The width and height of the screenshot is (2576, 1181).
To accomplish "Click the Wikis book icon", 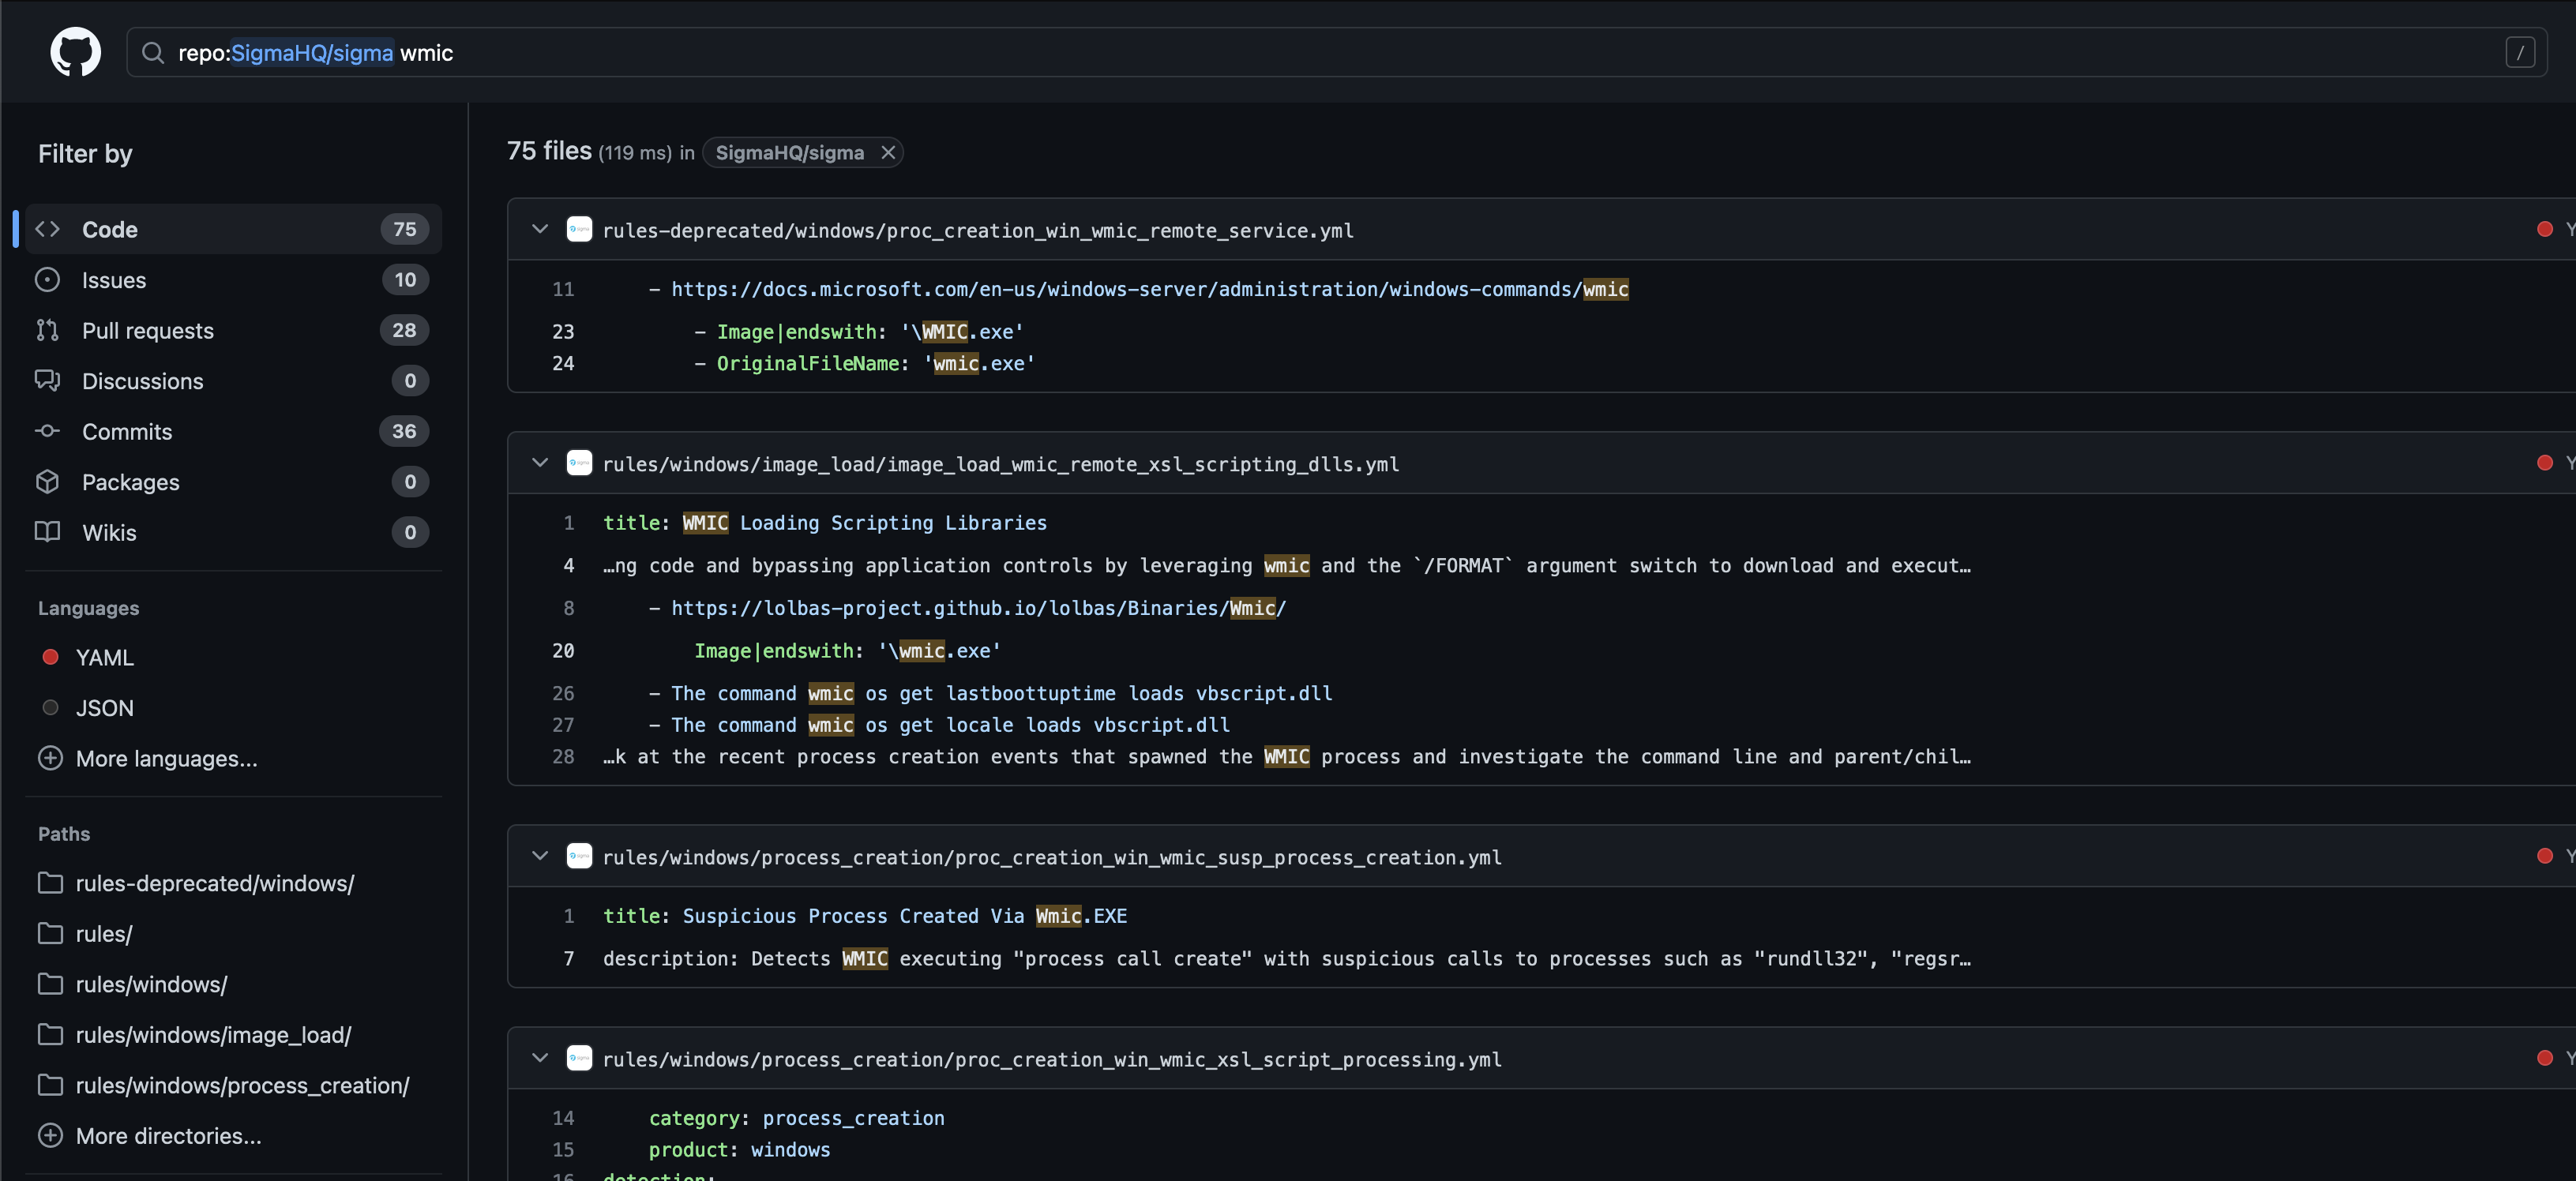I will pos(47,532).
